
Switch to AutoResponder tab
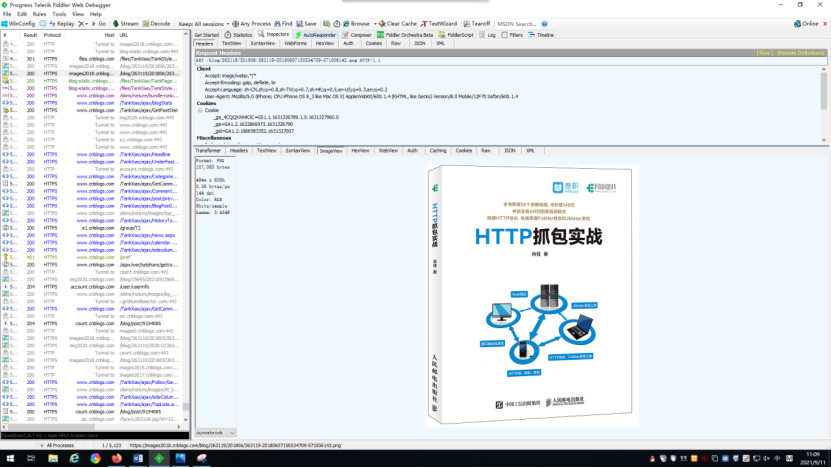coord(316,35)
